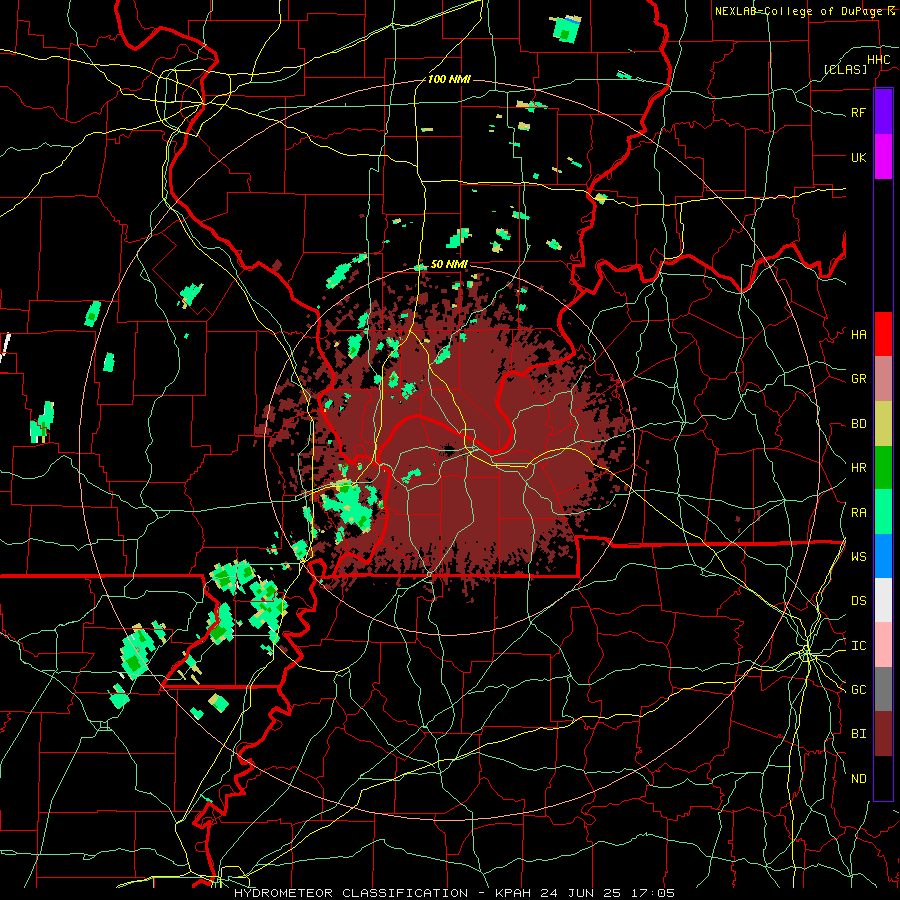
Task: Click the HR legend label
Action: [x=859, y=468]
